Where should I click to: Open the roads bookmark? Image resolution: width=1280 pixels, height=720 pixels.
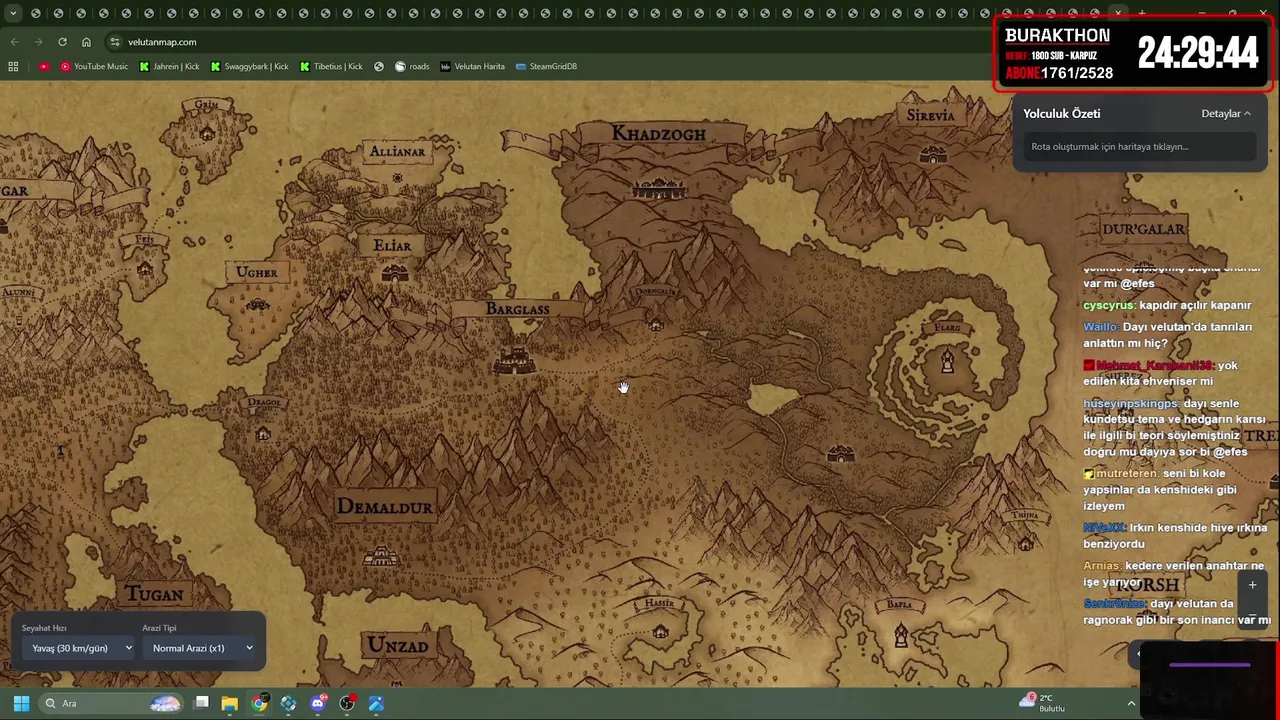coord(412,66)
